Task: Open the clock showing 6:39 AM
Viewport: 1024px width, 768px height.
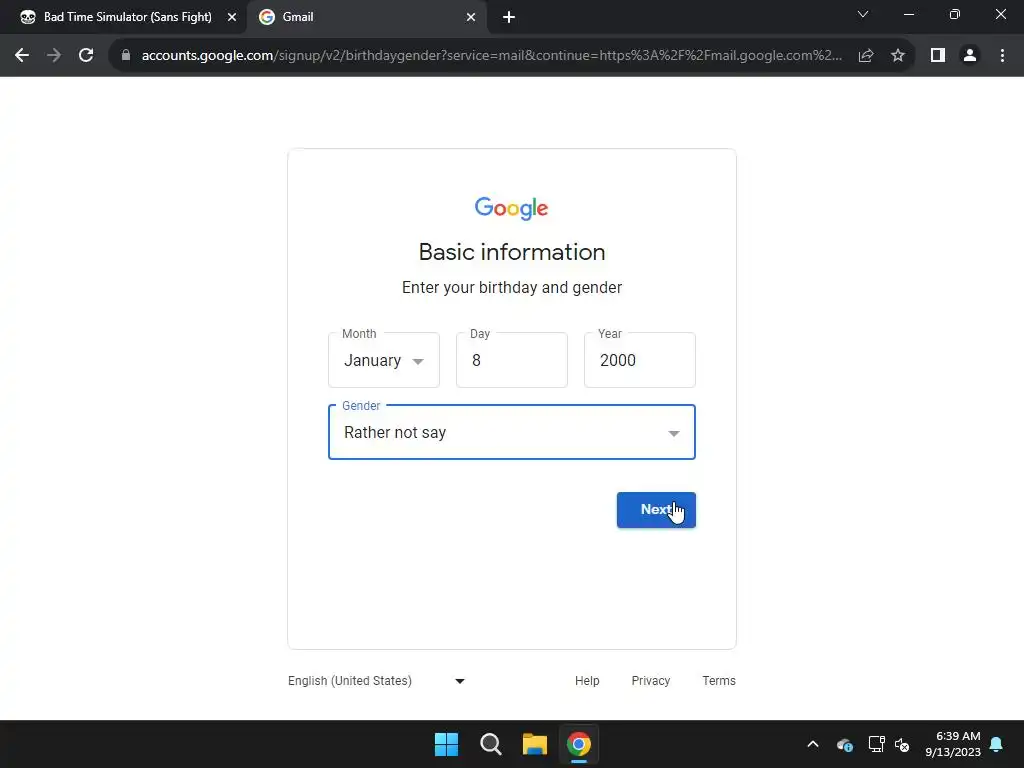Action: click(953, 744)
